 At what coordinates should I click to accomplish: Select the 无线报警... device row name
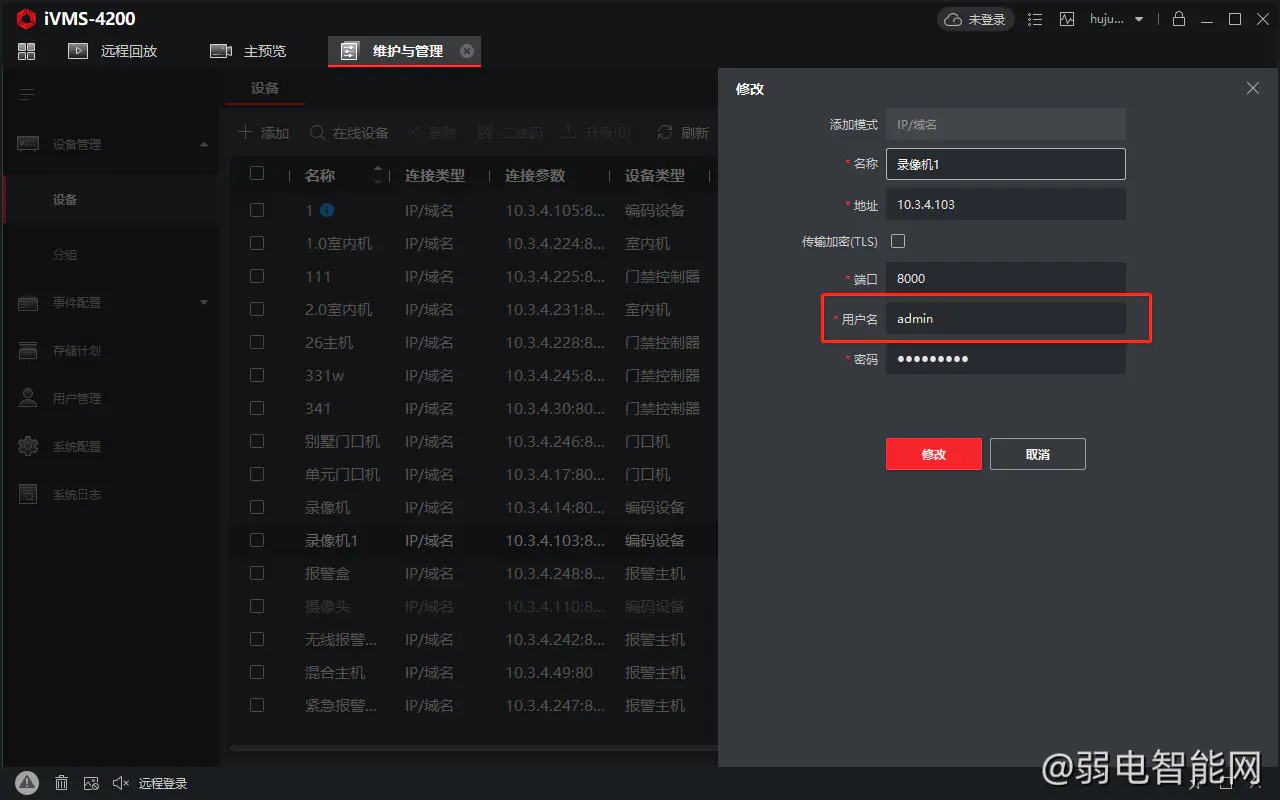(341, 639)
